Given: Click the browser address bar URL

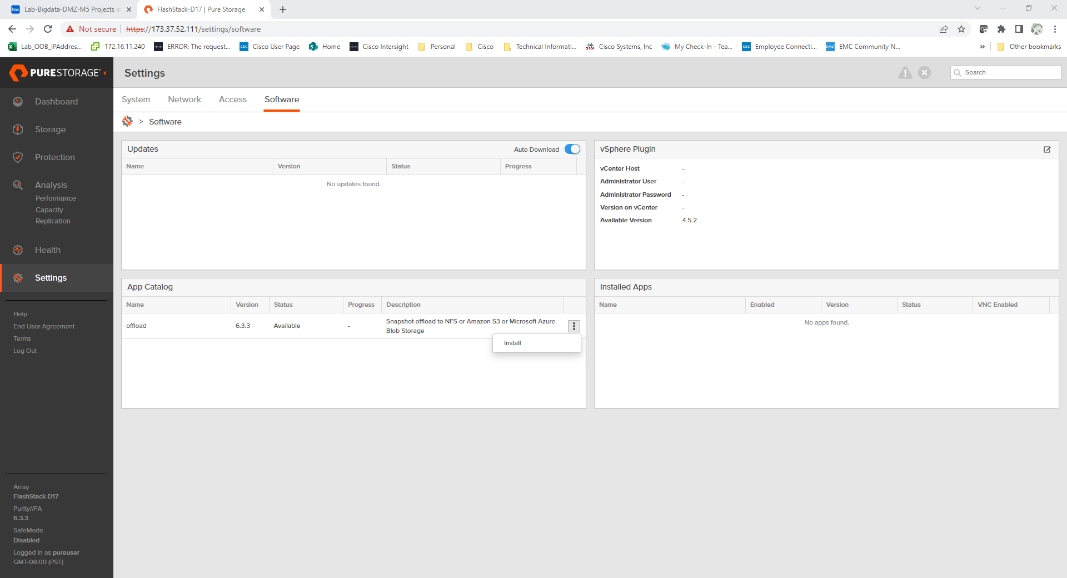Looking at the screenshot, I should coord(194,29).
